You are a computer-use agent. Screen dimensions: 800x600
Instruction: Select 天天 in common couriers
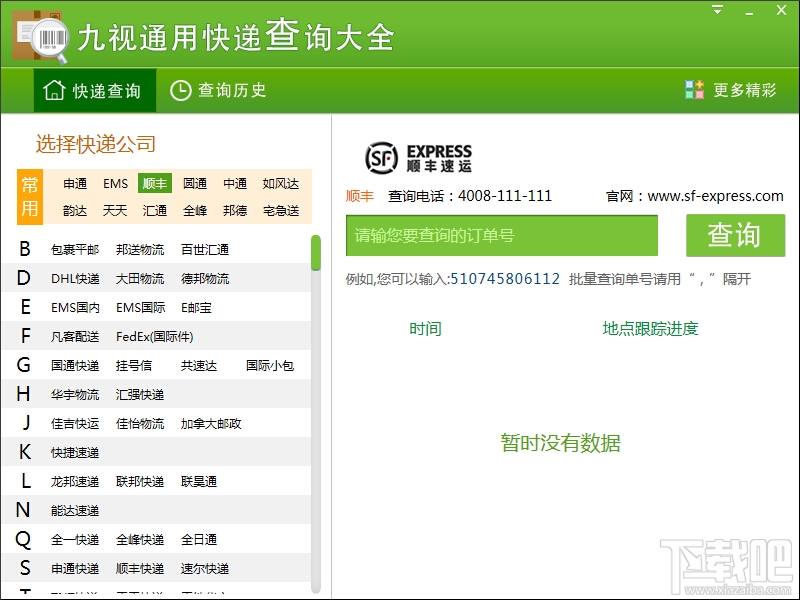click(x=115, y=210)
